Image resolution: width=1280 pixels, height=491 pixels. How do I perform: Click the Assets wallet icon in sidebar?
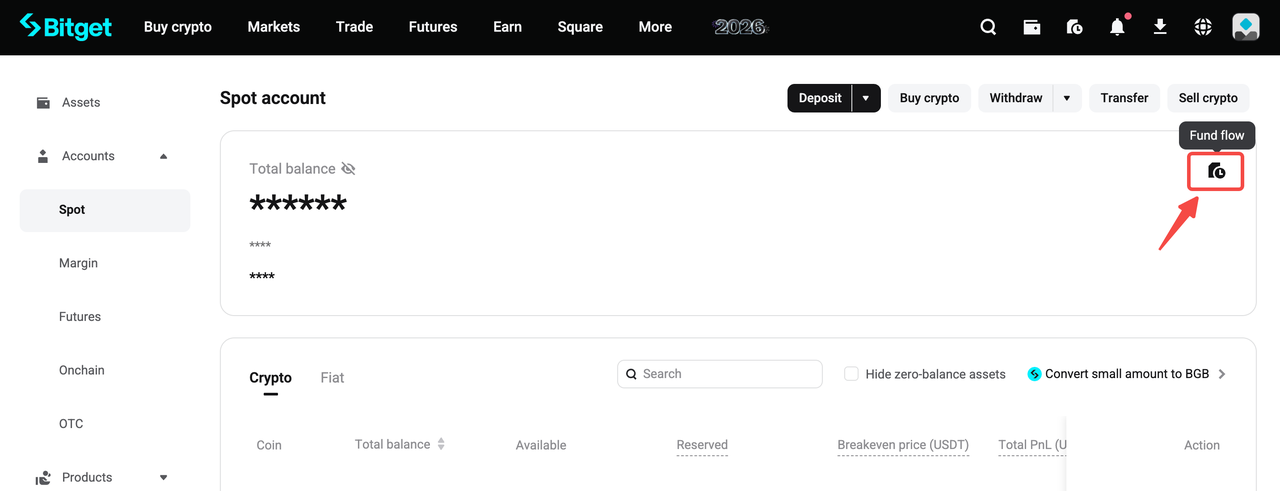tap(43, 102)
